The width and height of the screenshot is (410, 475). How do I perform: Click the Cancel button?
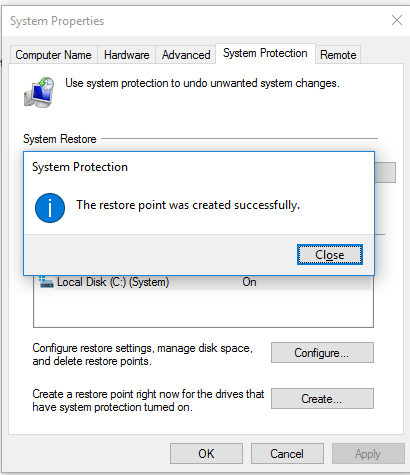[x=287, y=453]
